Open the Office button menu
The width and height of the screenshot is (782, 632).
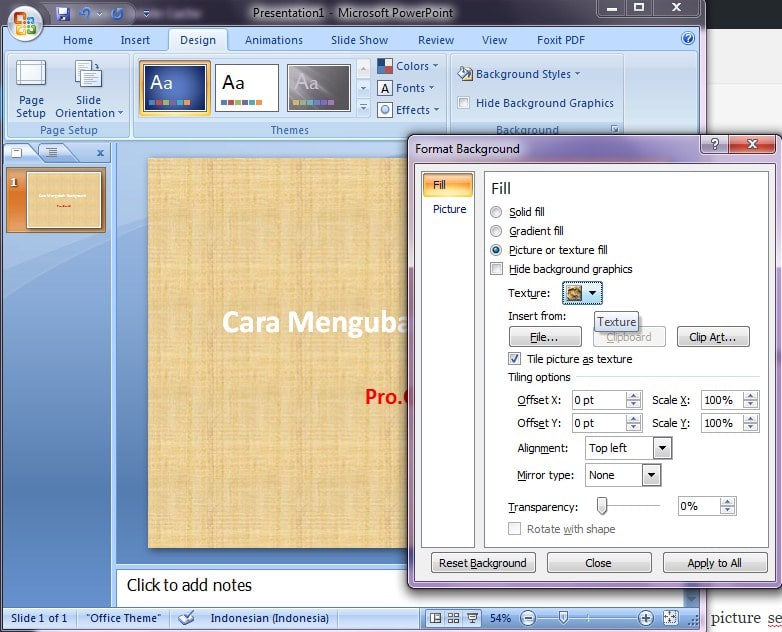click(24, 23)
